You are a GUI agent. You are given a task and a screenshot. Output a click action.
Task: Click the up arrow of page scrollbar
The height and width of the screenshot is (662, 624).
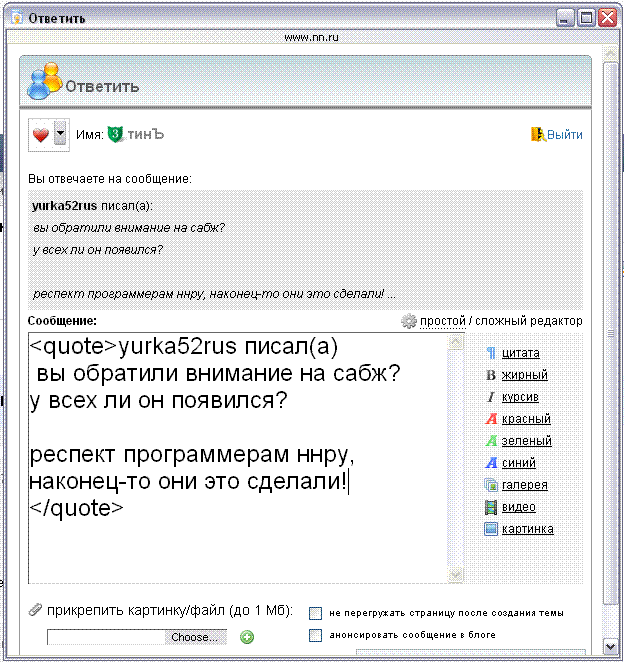click(612, 36)
